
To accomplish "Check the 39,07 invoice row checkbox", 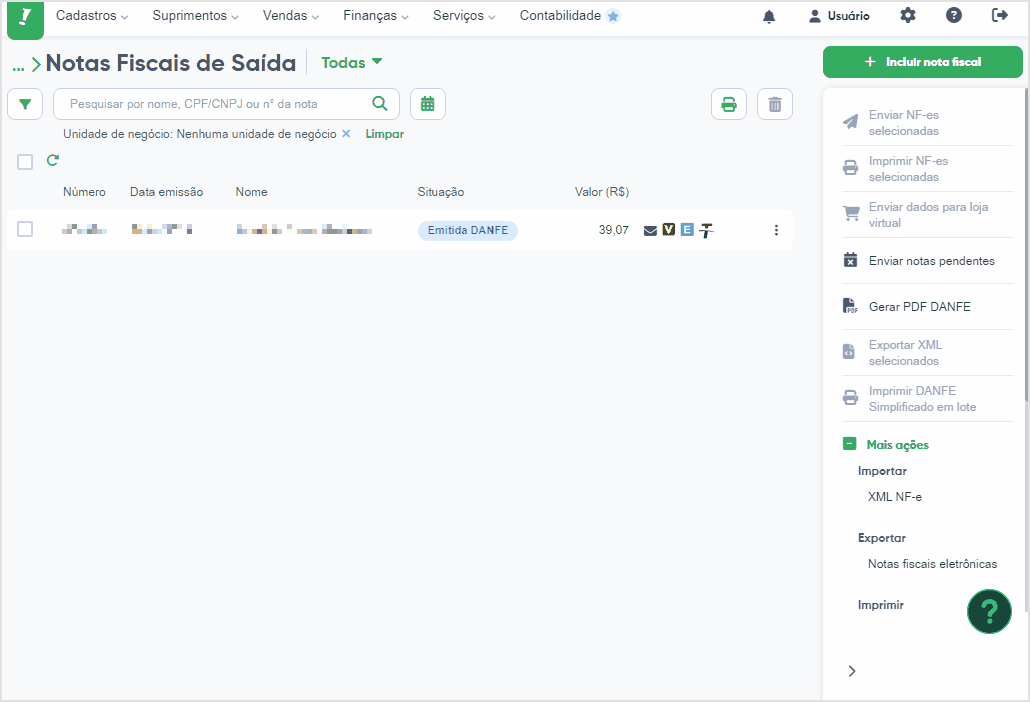I will pos(25,229).
